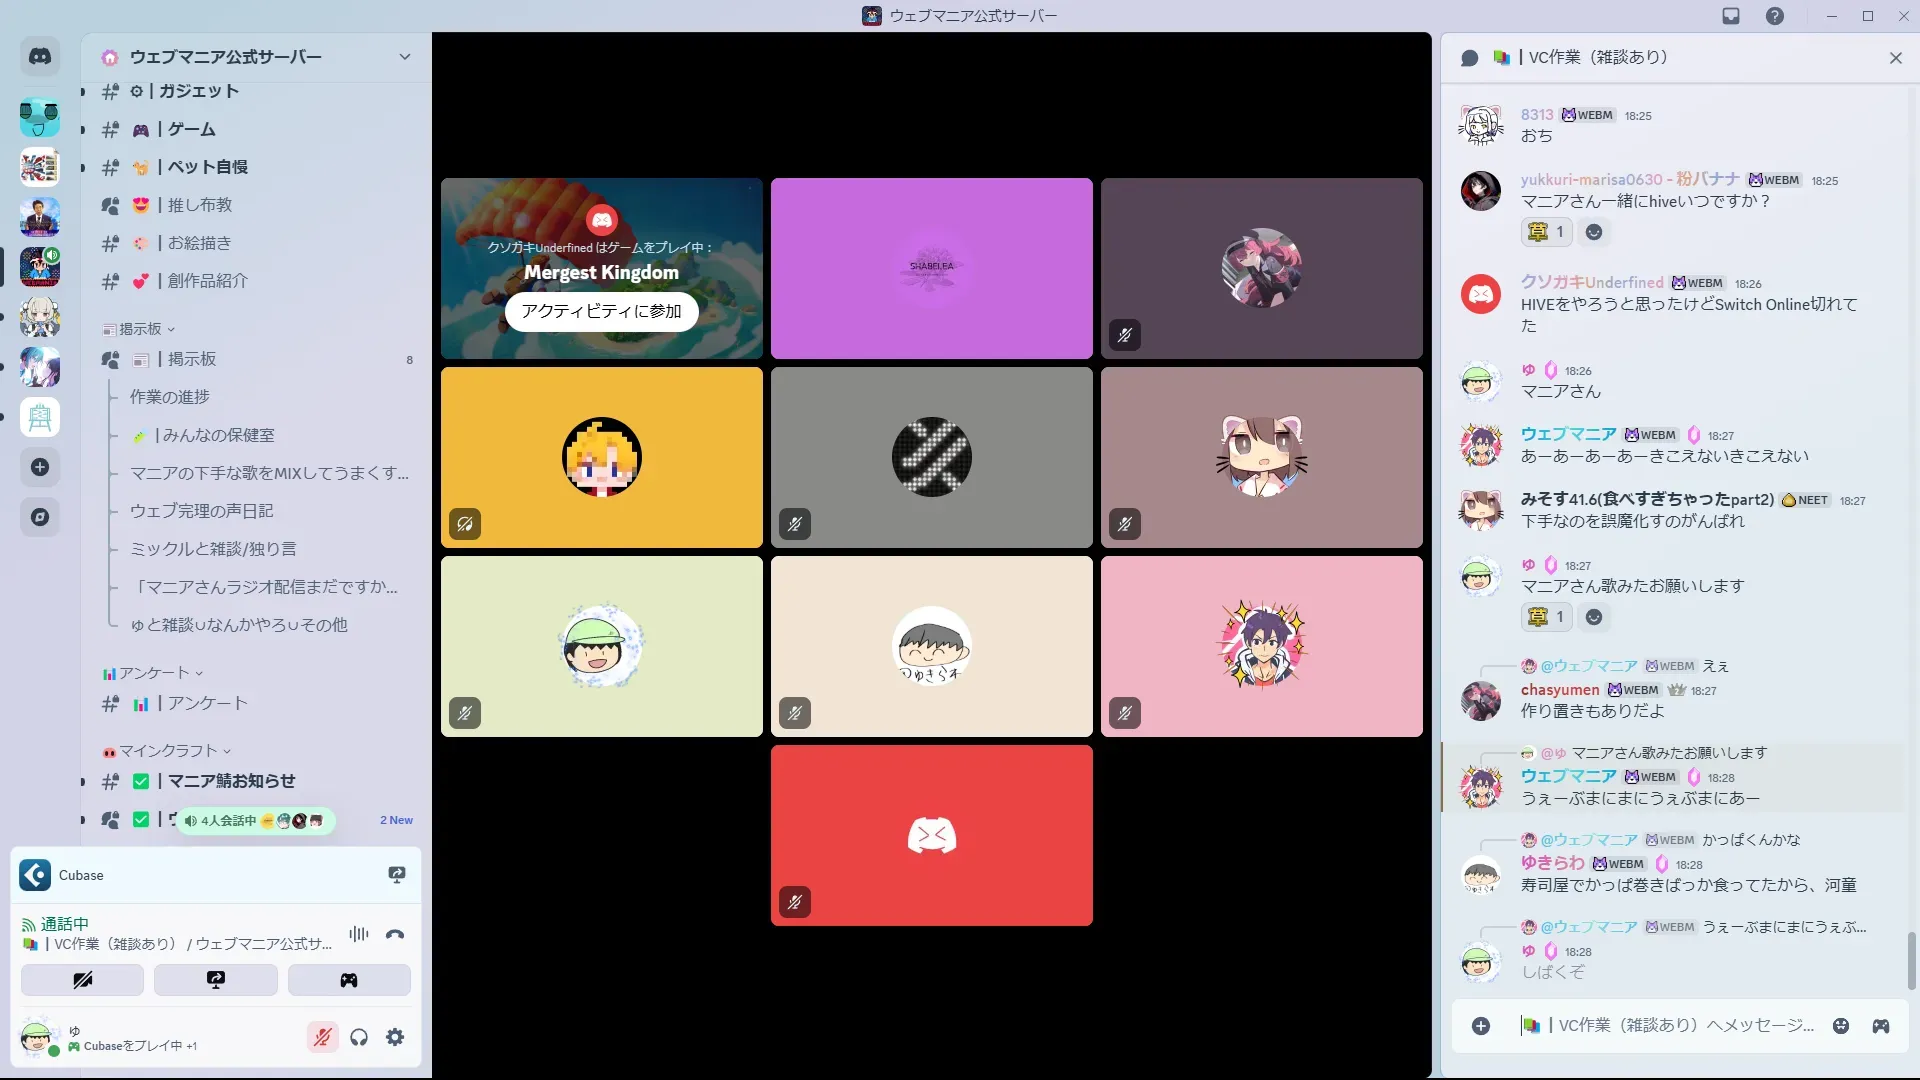Click the ウェブマニア username in chat

(1567, 434)
